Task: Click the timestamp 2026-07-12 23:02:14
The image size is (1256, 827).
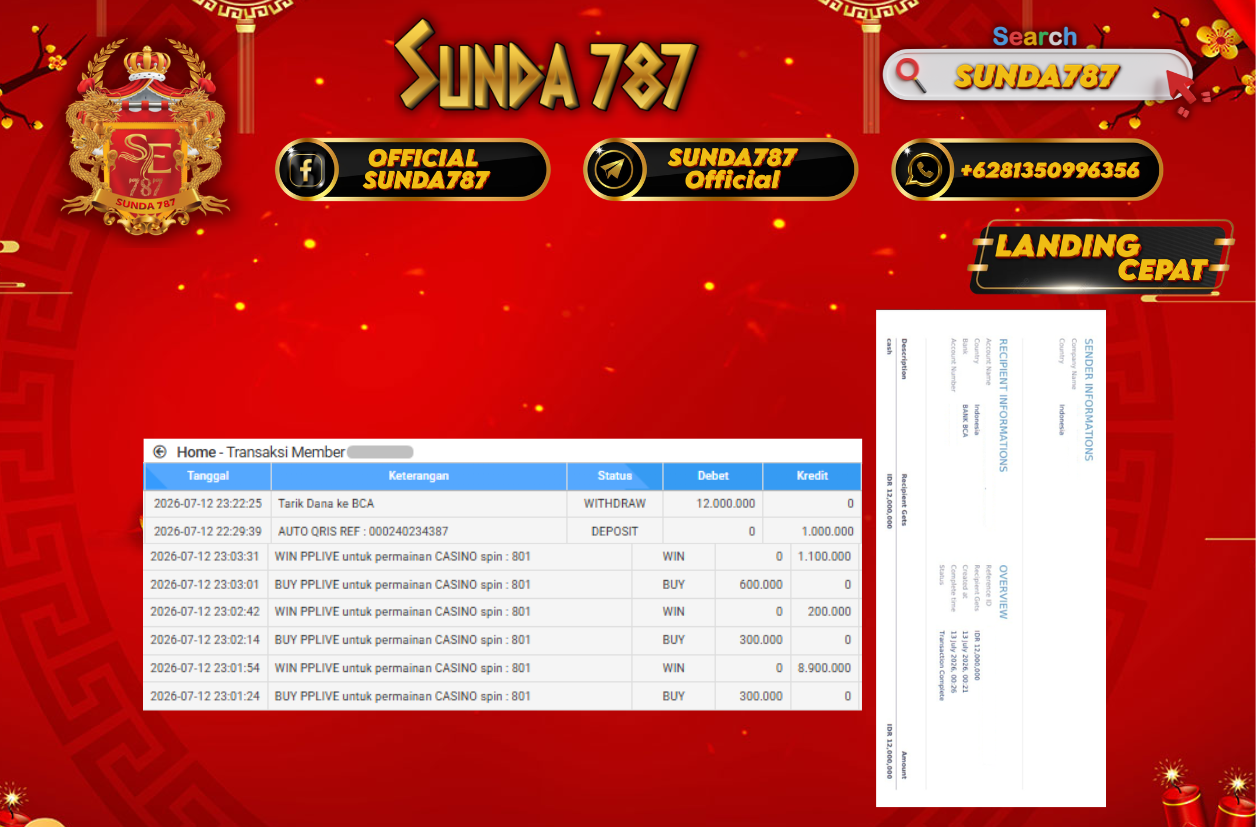Action: [205, 639]
